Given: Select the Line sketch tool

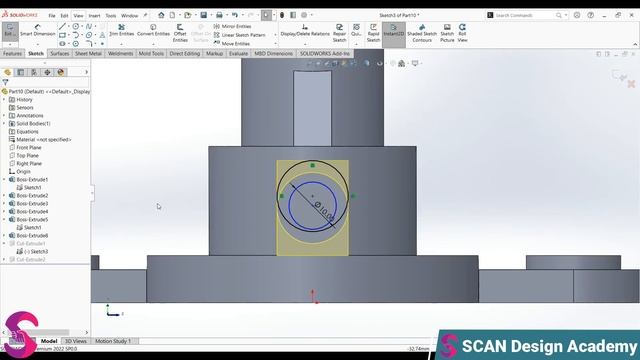Looking at the screenshot, I should click(x=62, y=26).
